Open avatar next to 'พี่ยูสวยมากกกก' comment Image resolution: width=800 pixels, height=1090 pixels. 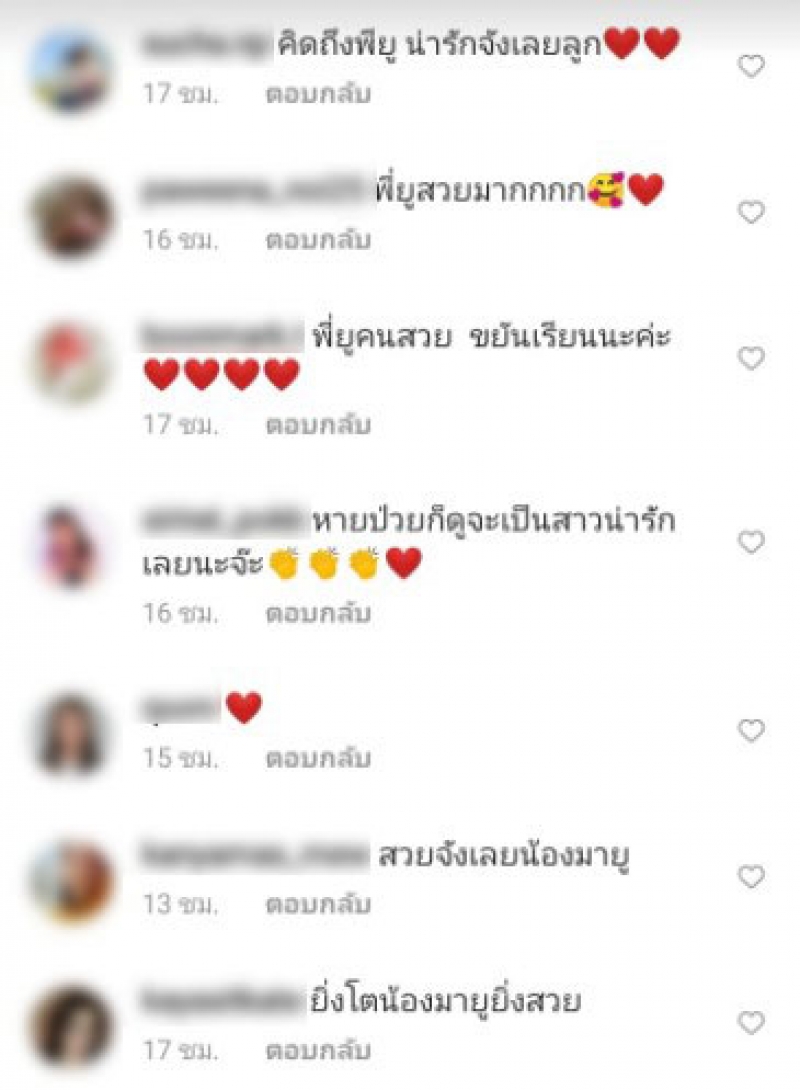pyautogui.click(x=72, y=217)
